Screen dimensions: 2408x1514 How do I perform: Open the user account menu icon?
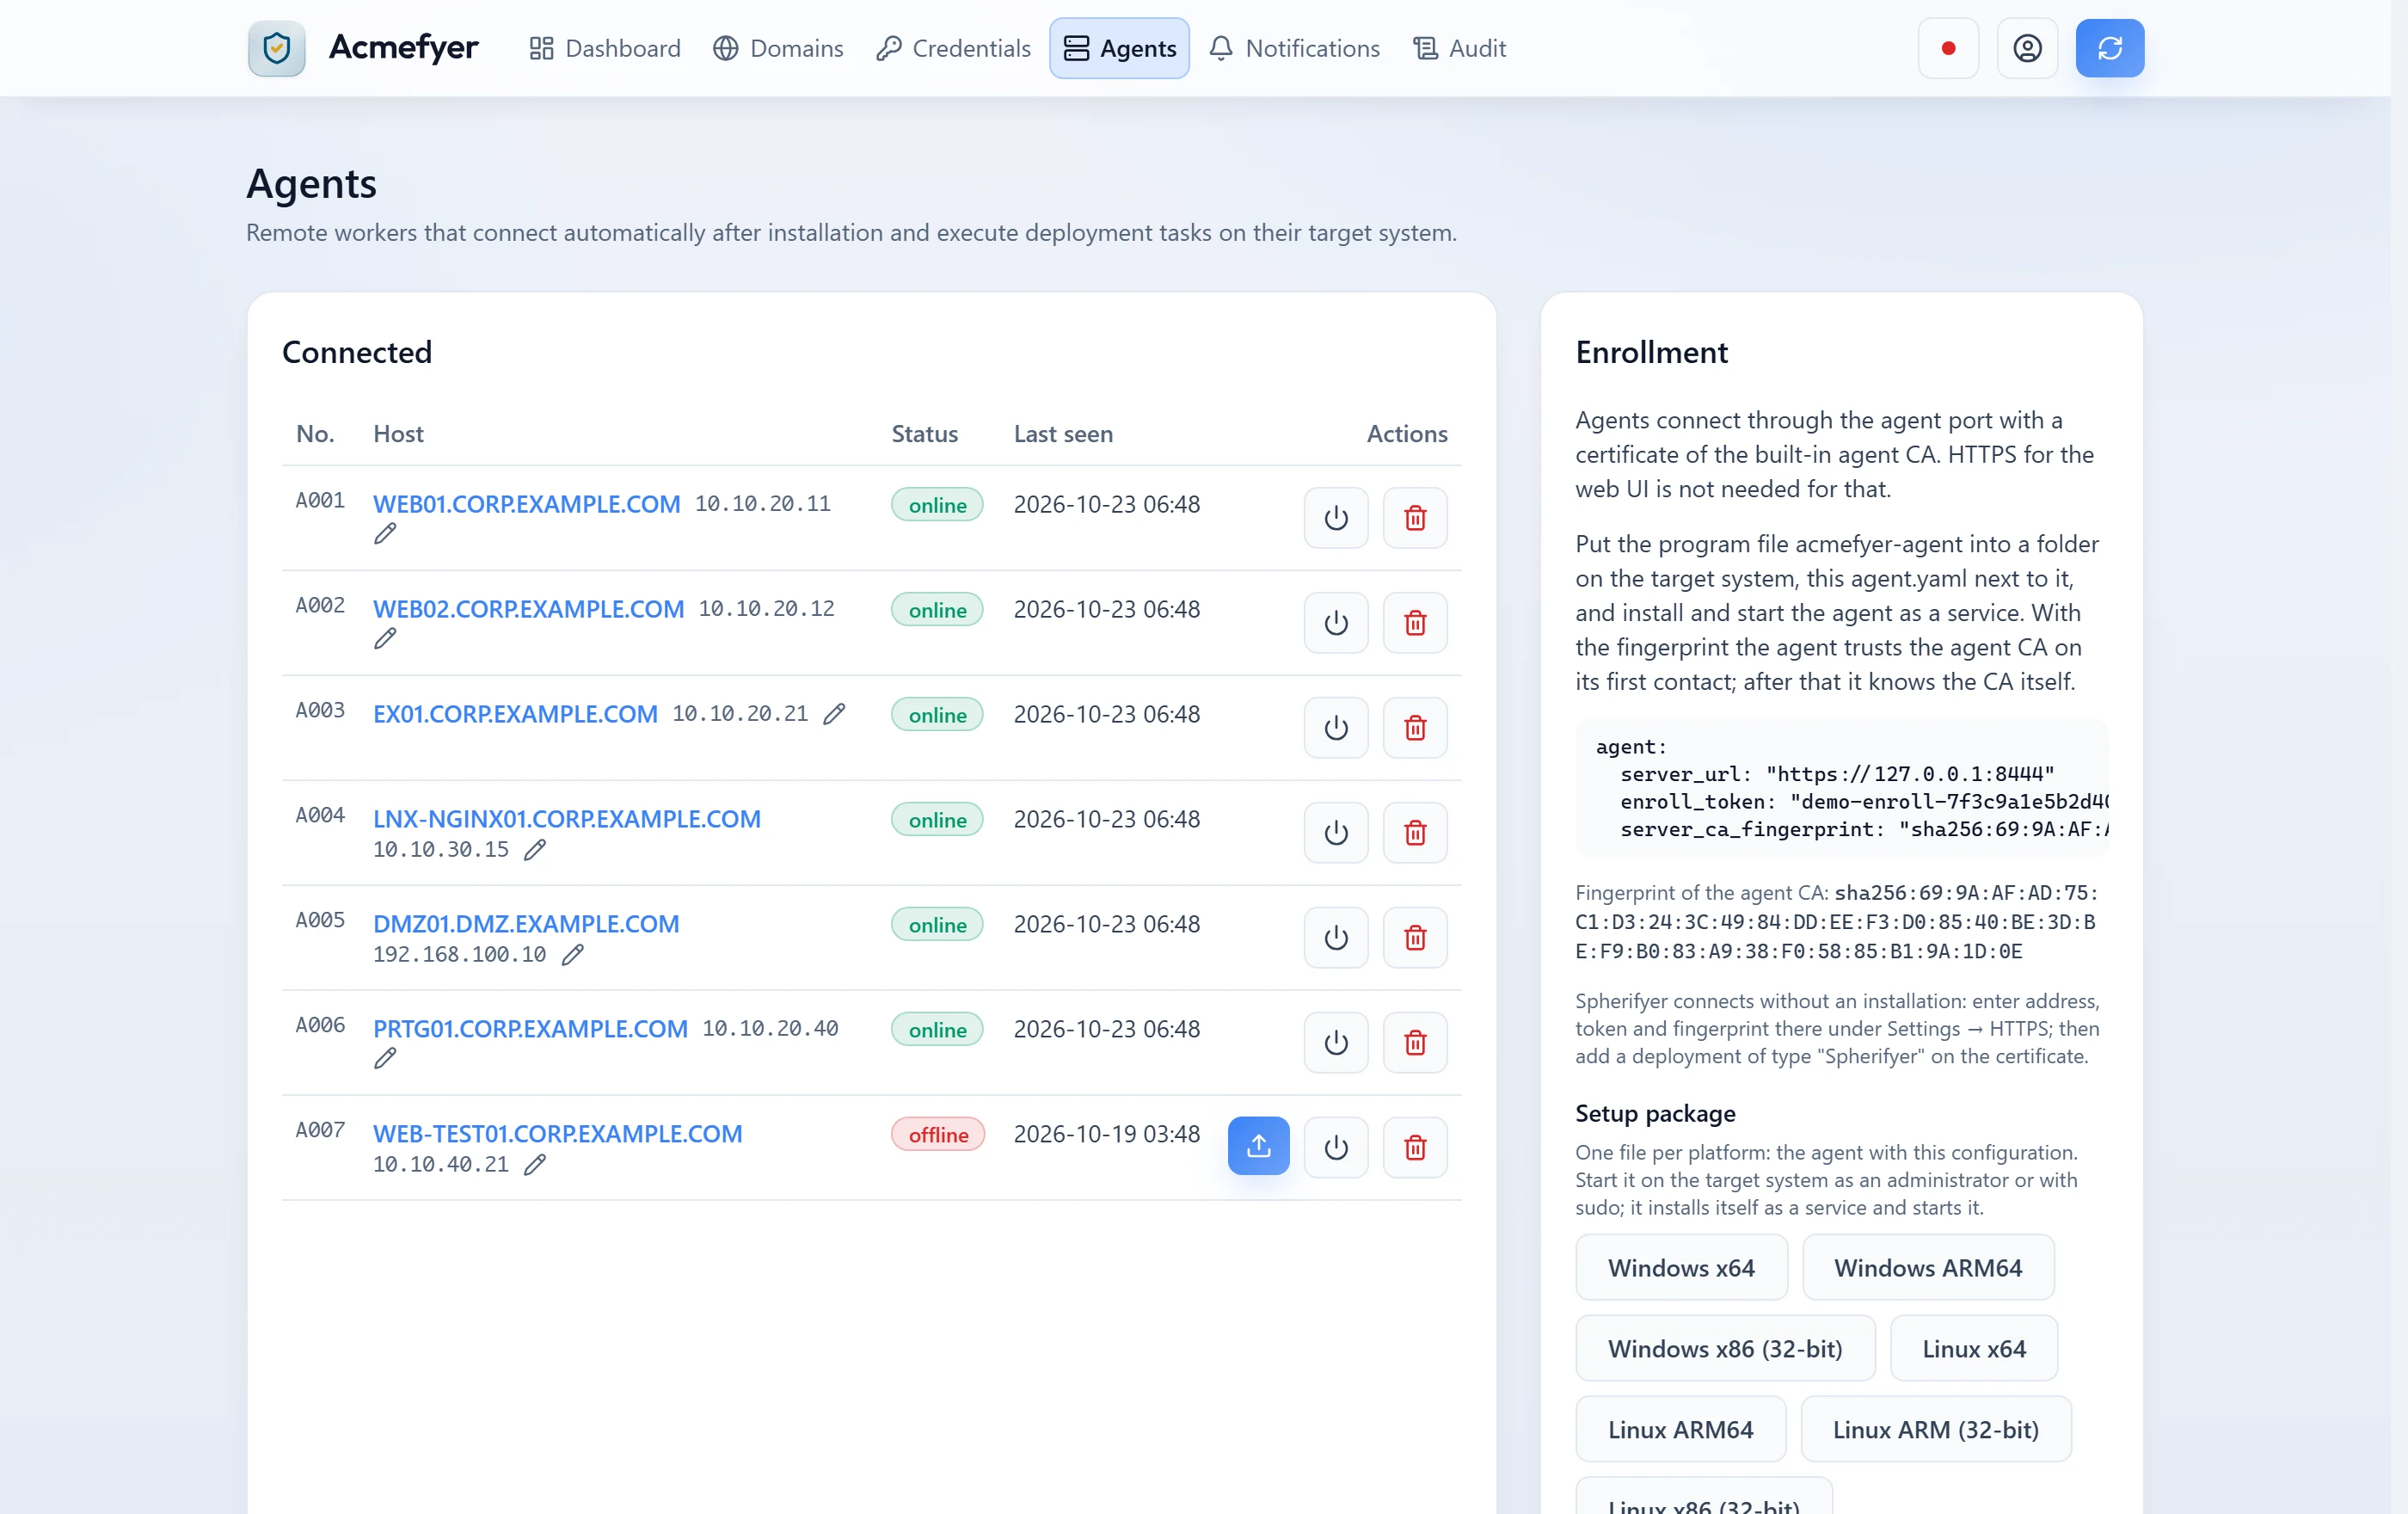tap(2026, 48)
